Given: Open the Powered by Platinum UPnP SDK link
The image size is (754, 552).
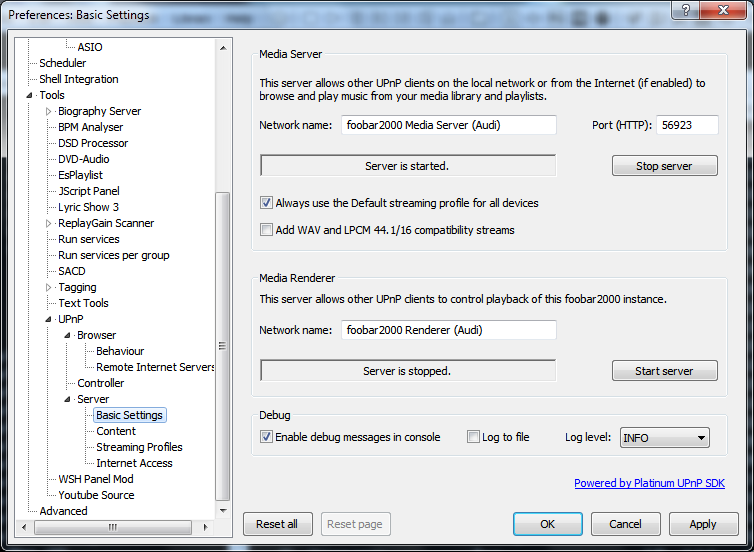Looking at the screenshot, I should point(649,483).
